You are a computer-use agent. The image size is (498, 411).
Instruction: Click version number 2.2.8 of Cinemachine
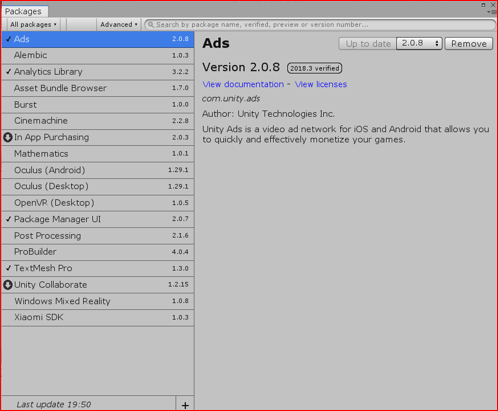coord(180,121)
